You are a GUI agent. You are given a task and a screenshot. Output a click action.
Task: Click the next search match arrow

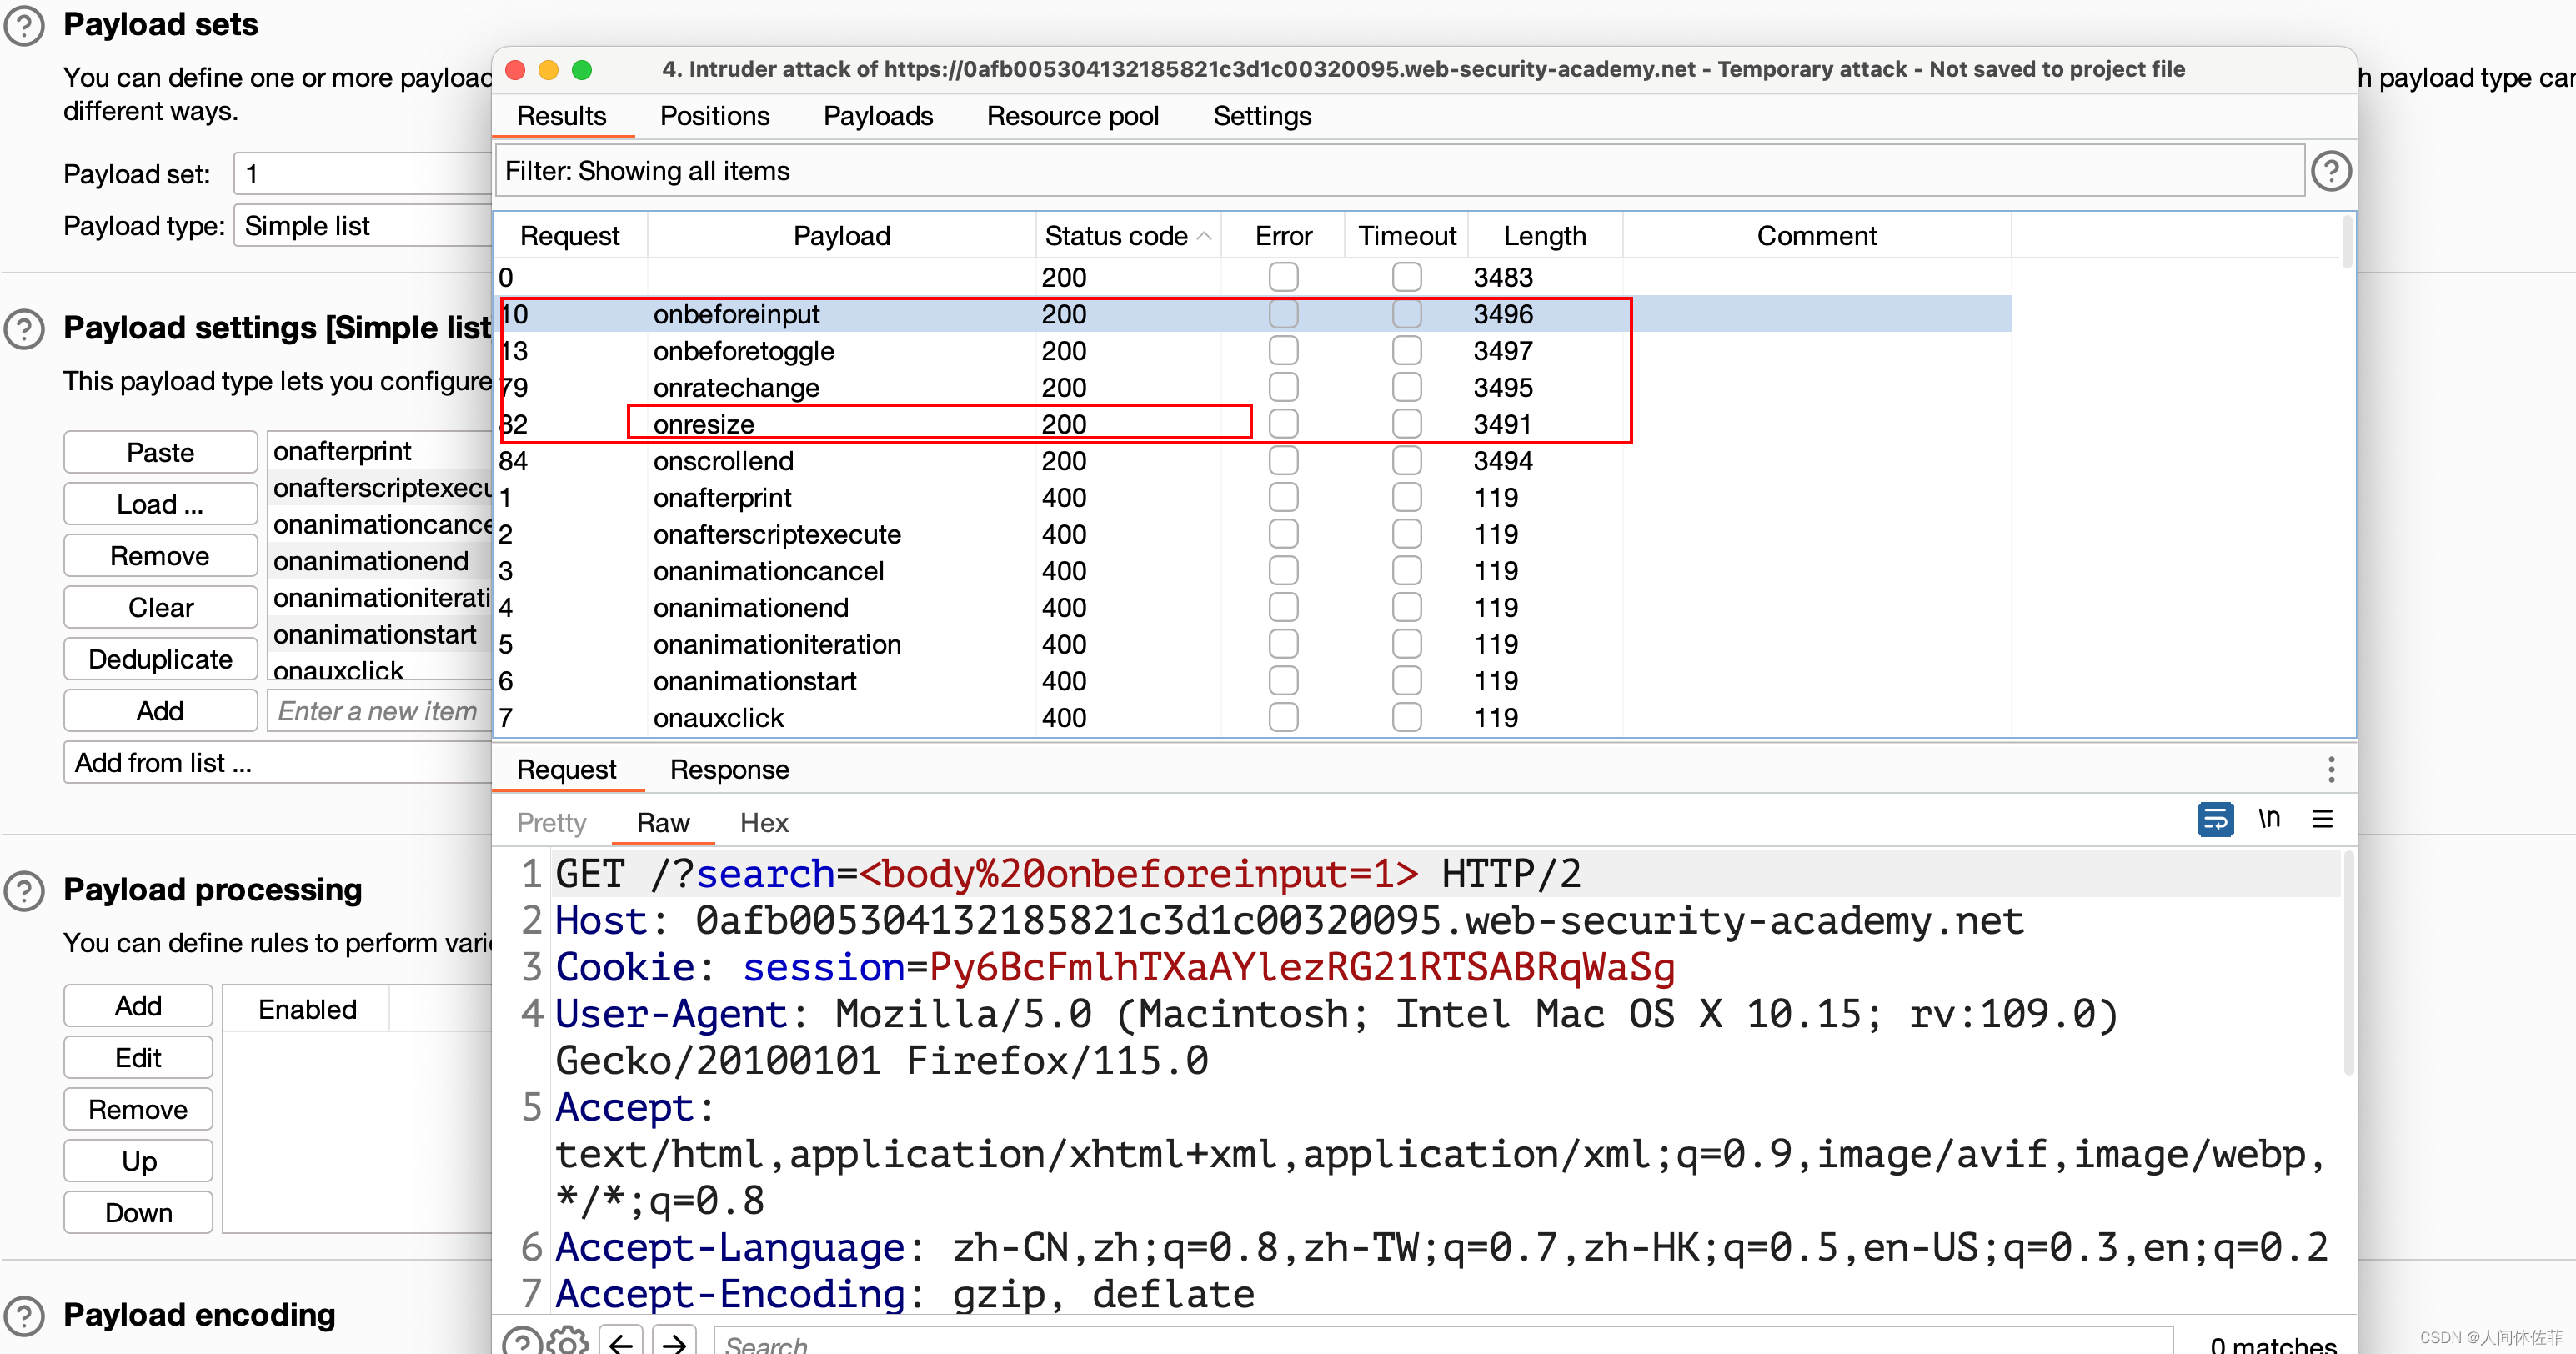[x=675, y=1342]
